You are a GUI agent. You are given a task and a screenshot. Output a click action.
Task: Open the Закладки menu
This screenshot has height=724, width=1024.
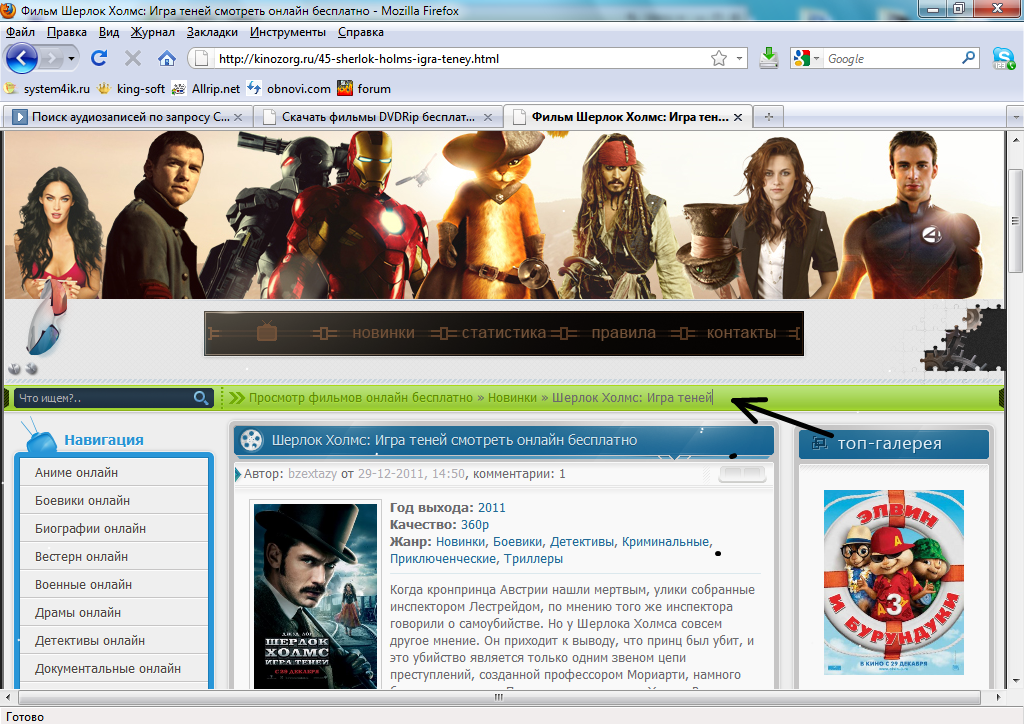(211, 31)
